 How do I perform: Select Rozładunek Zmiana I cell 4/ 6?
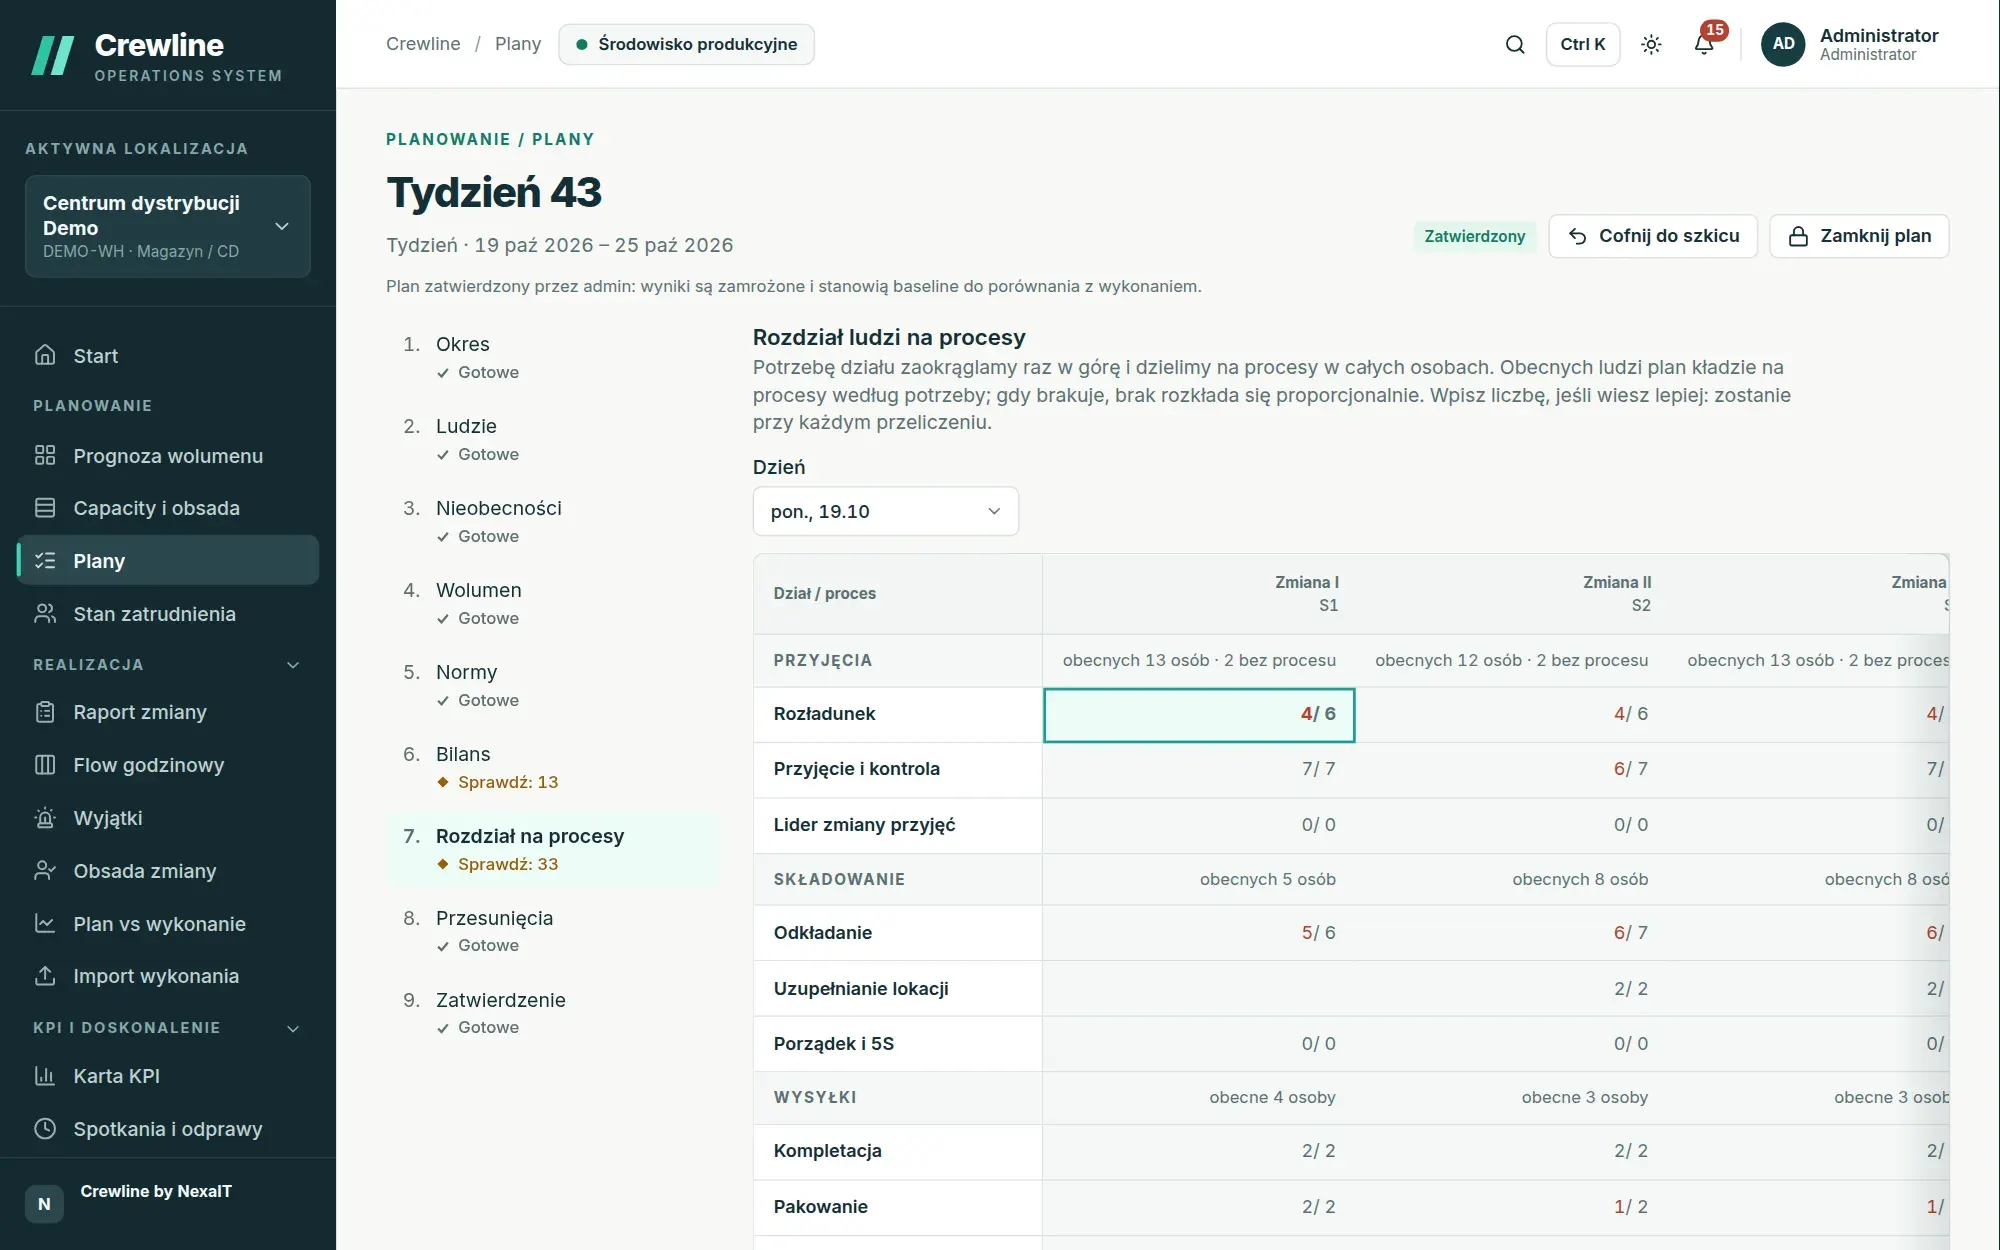(1199, 714)
